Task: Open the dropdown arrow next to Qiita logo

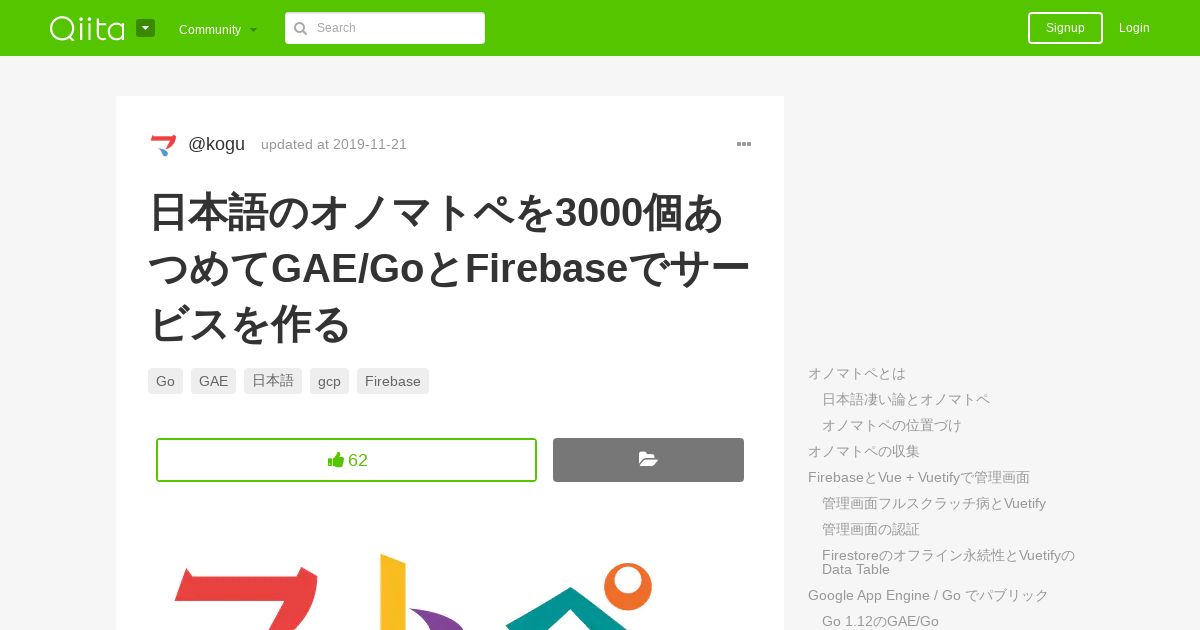Action: [145, 28]
